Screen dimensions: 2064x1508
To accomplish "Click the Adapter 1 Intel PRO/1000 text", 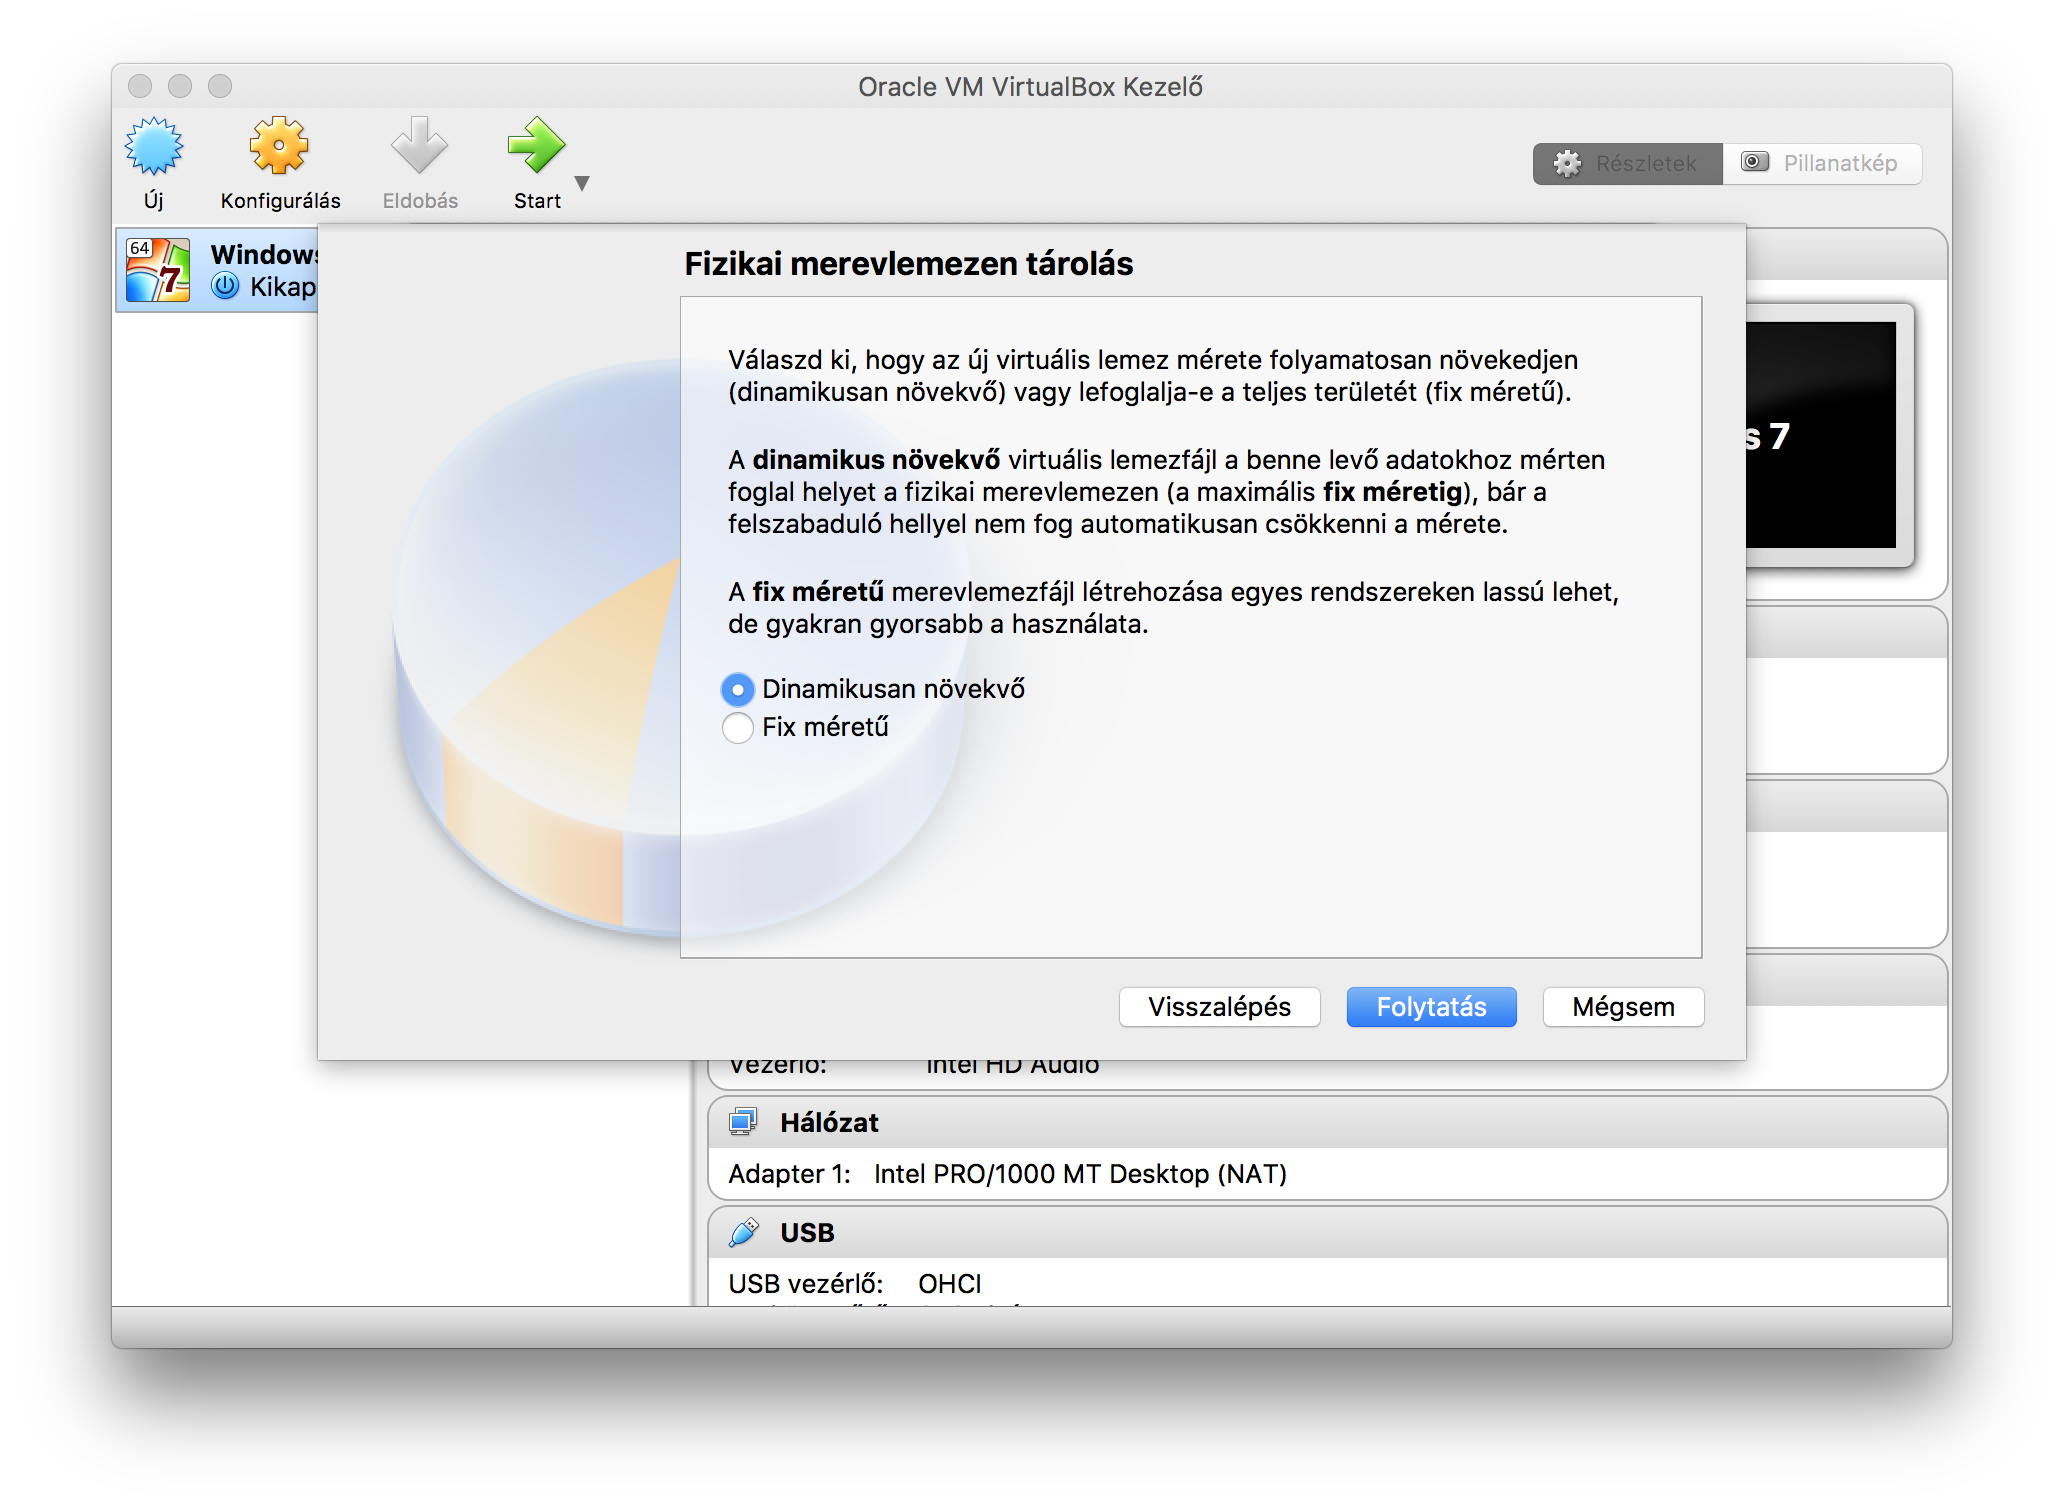I will tap(1007, 1174).
